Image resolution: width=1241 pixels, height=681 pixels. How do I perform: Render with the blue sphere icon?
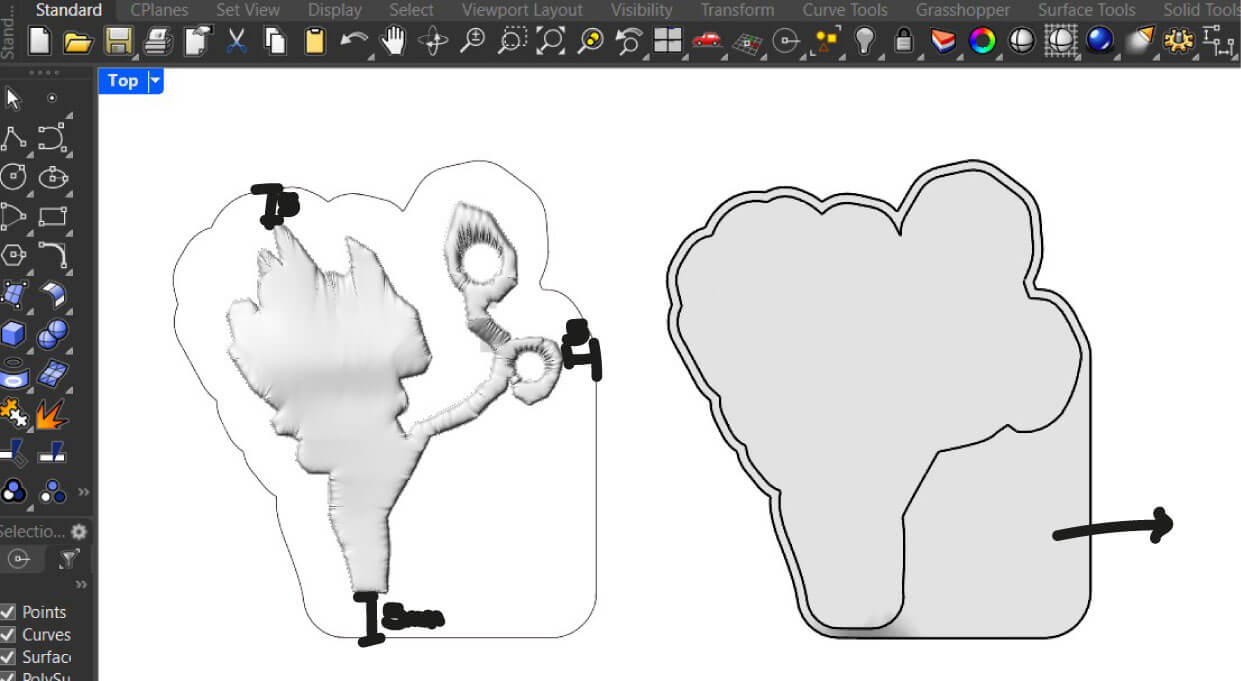click(1100, 41)
